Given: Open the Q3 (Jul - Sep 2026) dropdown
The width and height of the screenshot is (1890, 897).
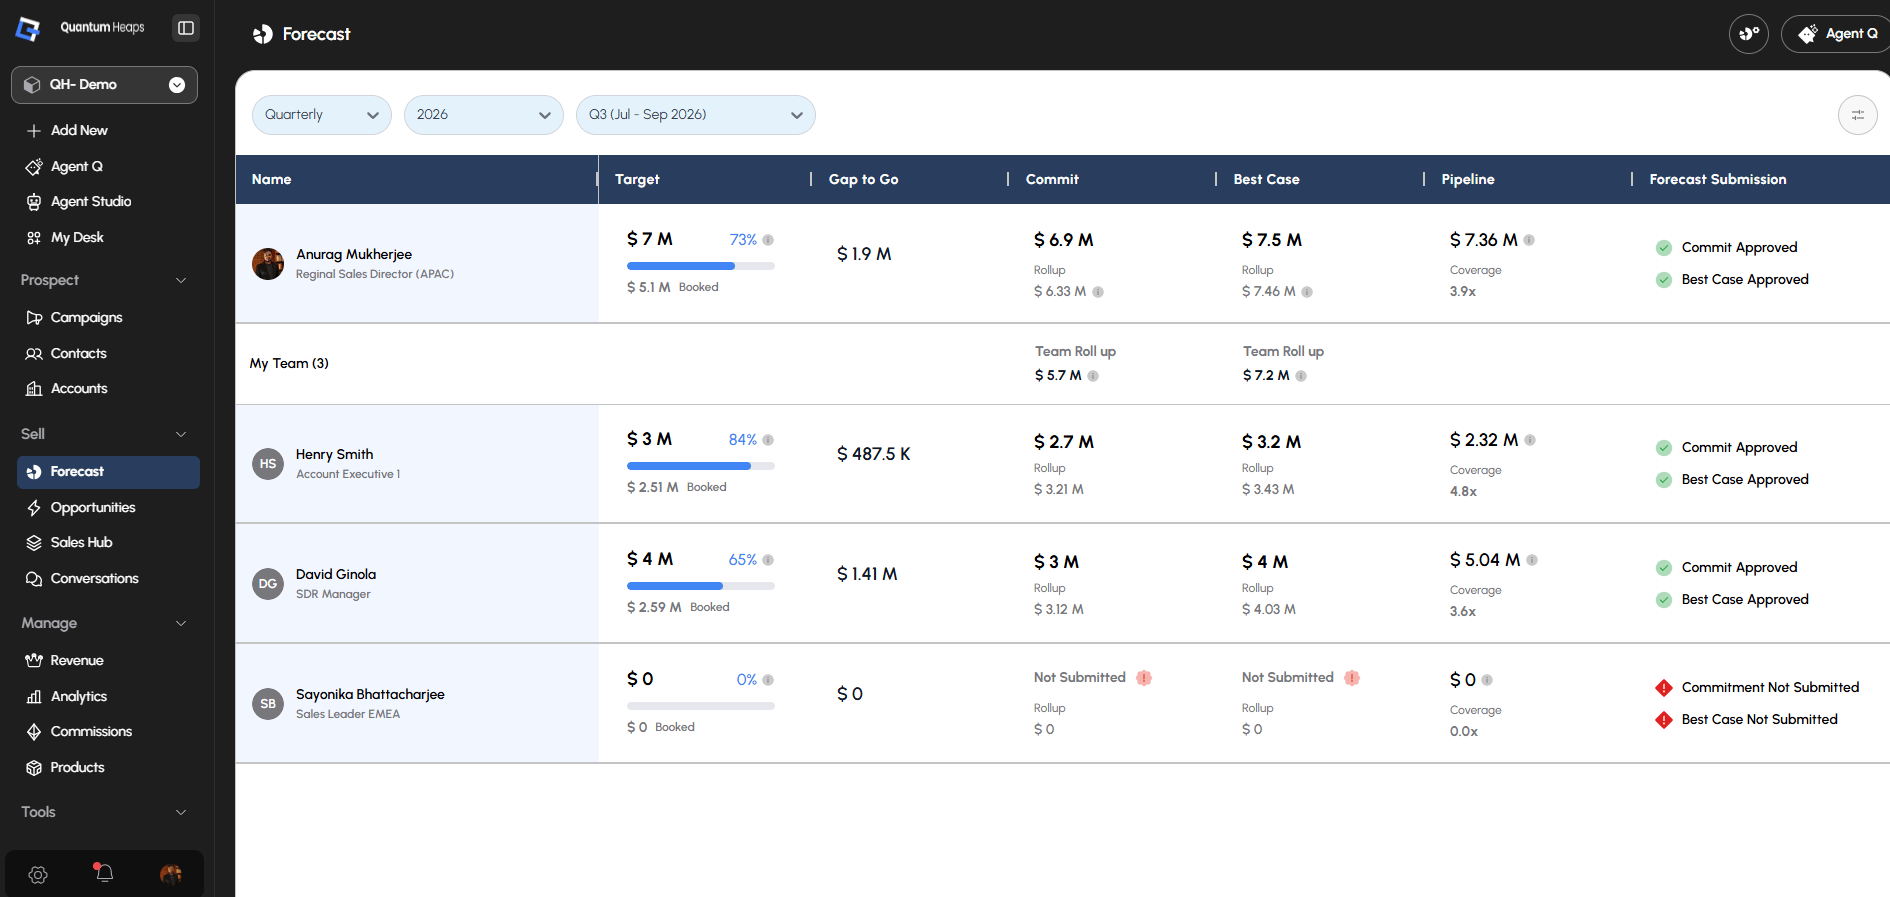Looking at the screenshot, I should pyautogui.click(x=696, y=115).
